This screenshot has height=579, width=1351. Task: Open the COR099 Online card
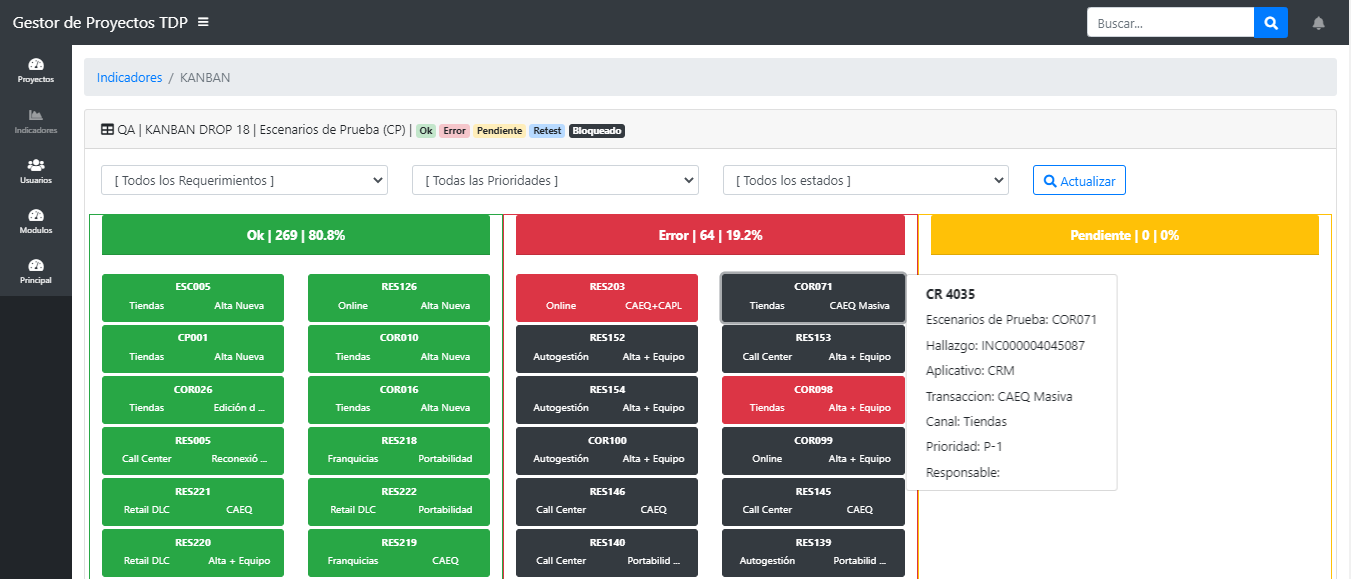813,450
